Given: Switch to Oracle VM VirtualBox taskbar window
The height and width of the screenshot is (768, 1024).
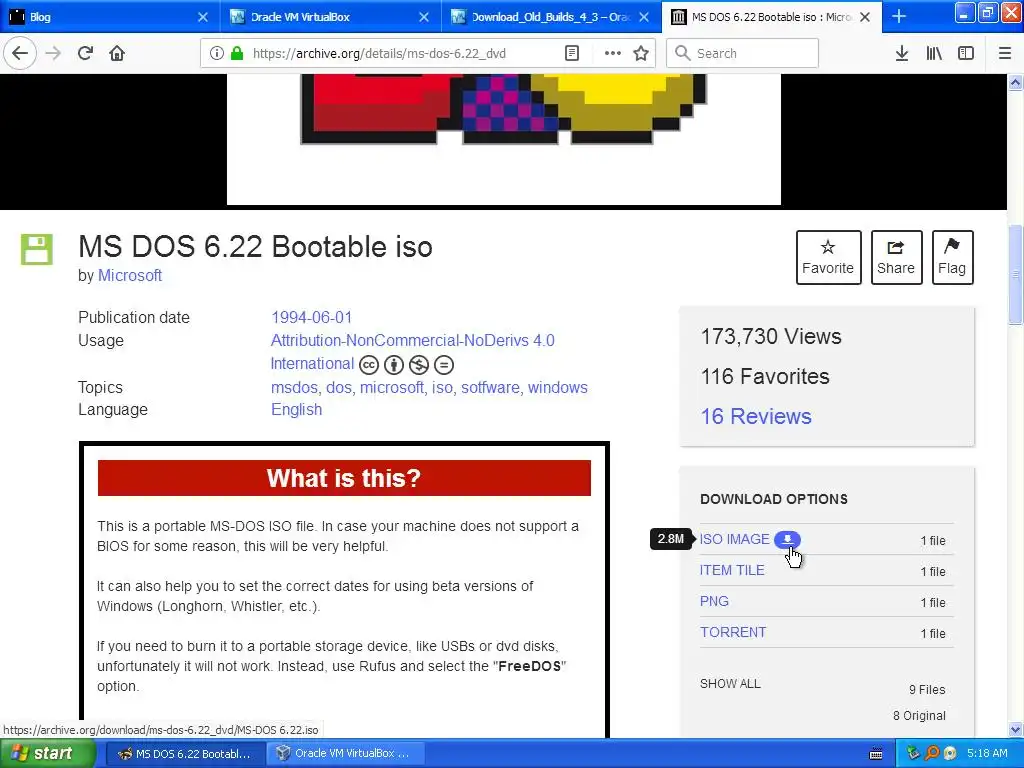Looking at the screenshot, I should 346,754.
